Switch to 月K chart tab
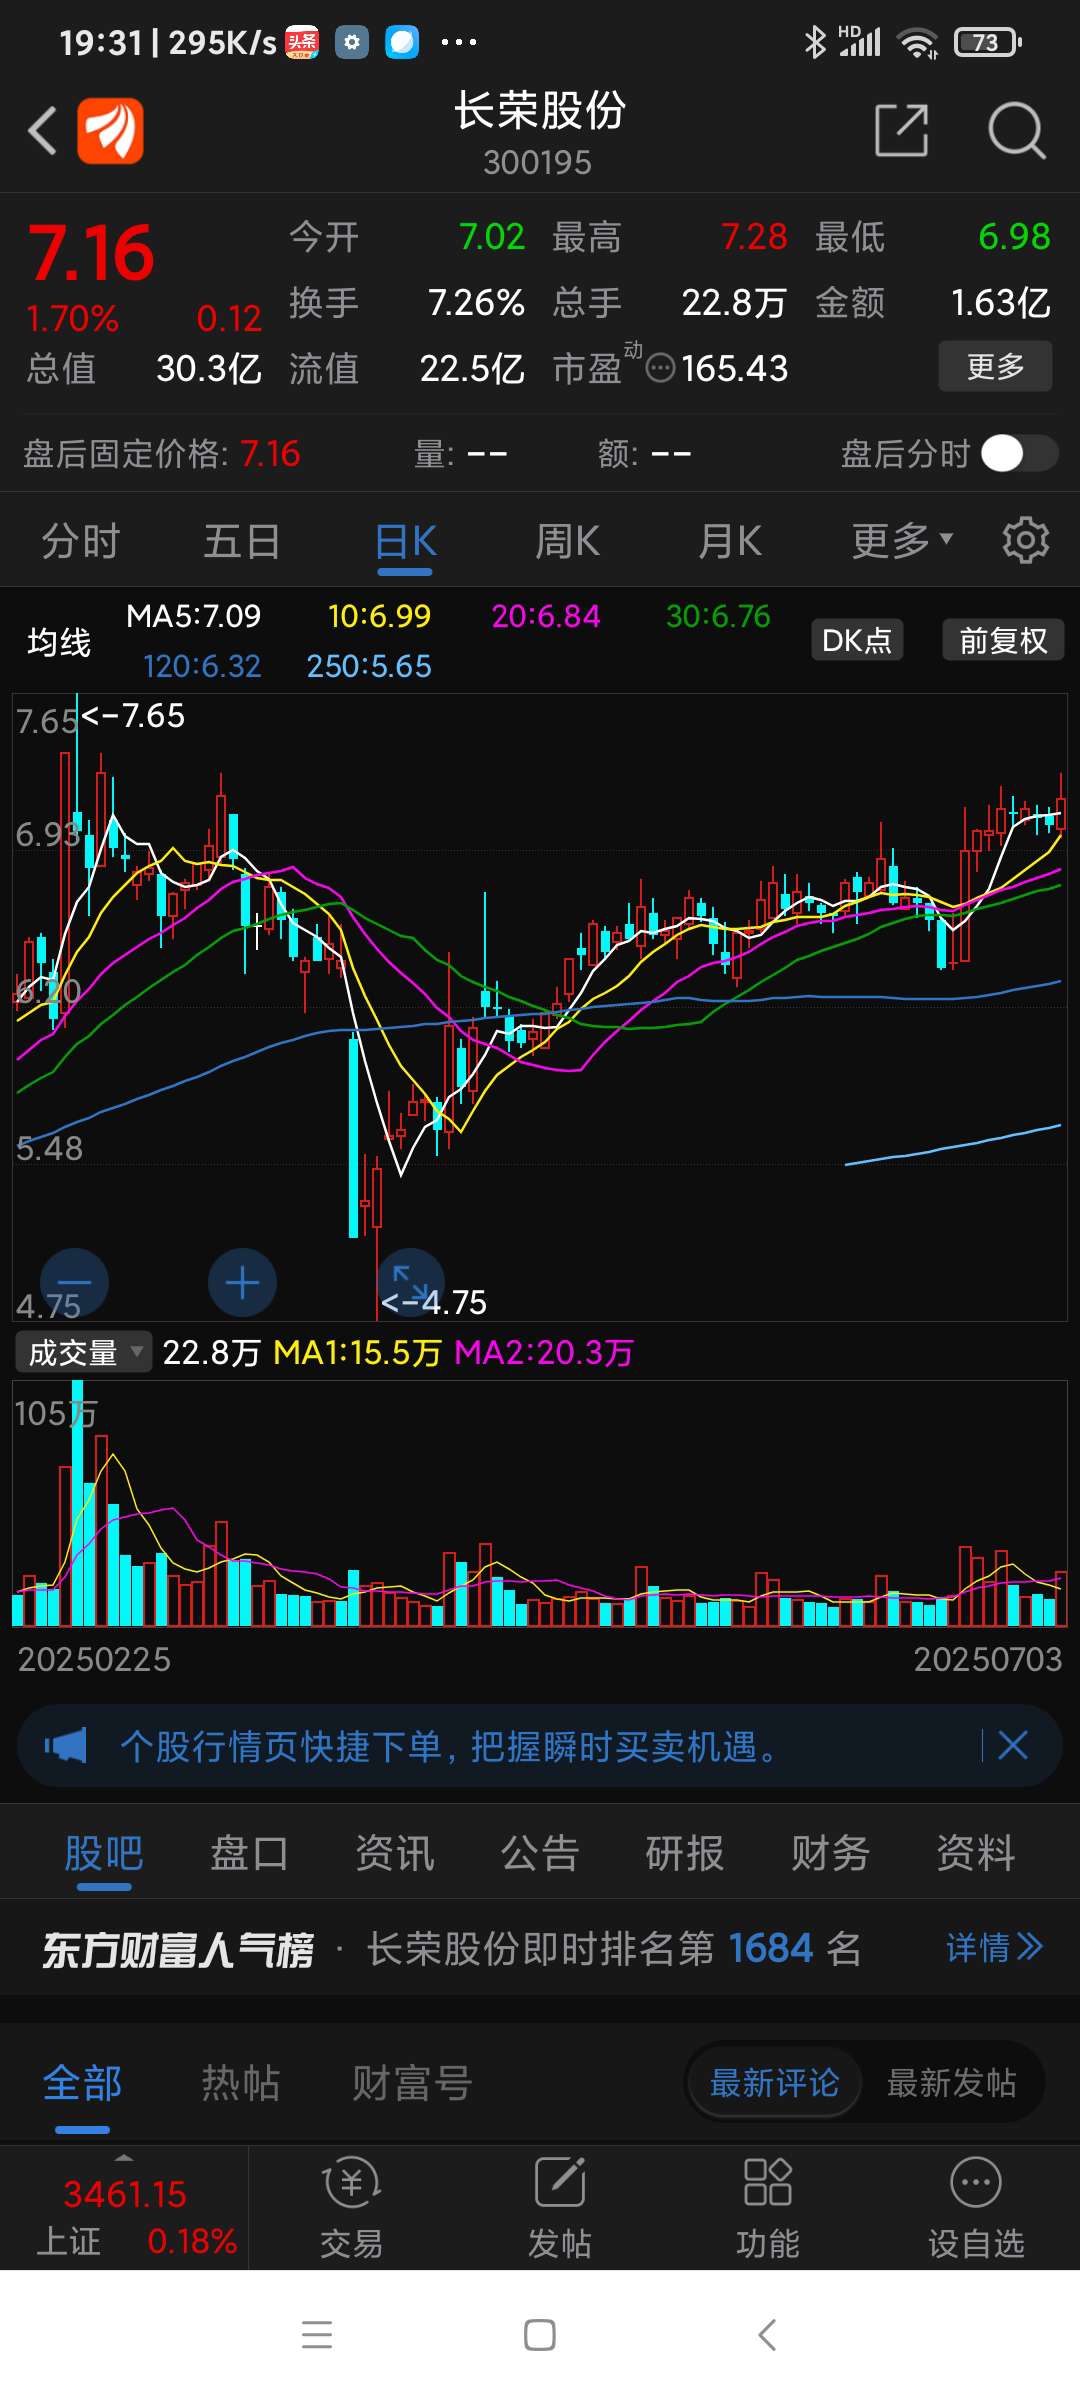 pyautogui.click(x=730, y=541)
